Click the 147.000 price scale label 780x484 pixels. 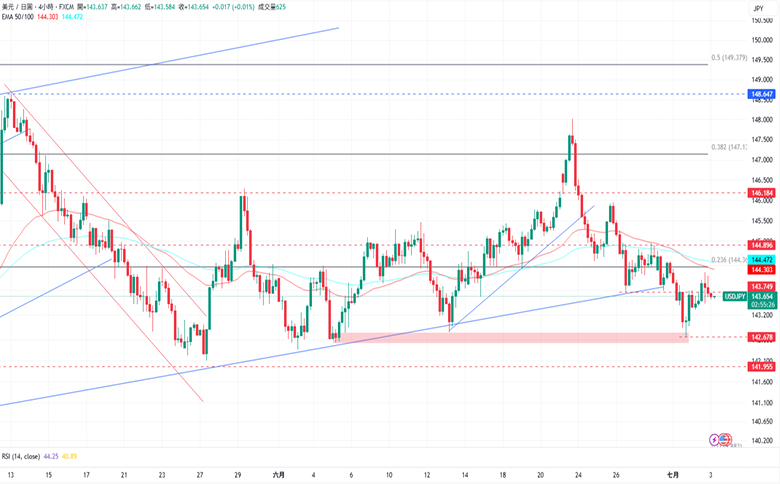point(762,160)
